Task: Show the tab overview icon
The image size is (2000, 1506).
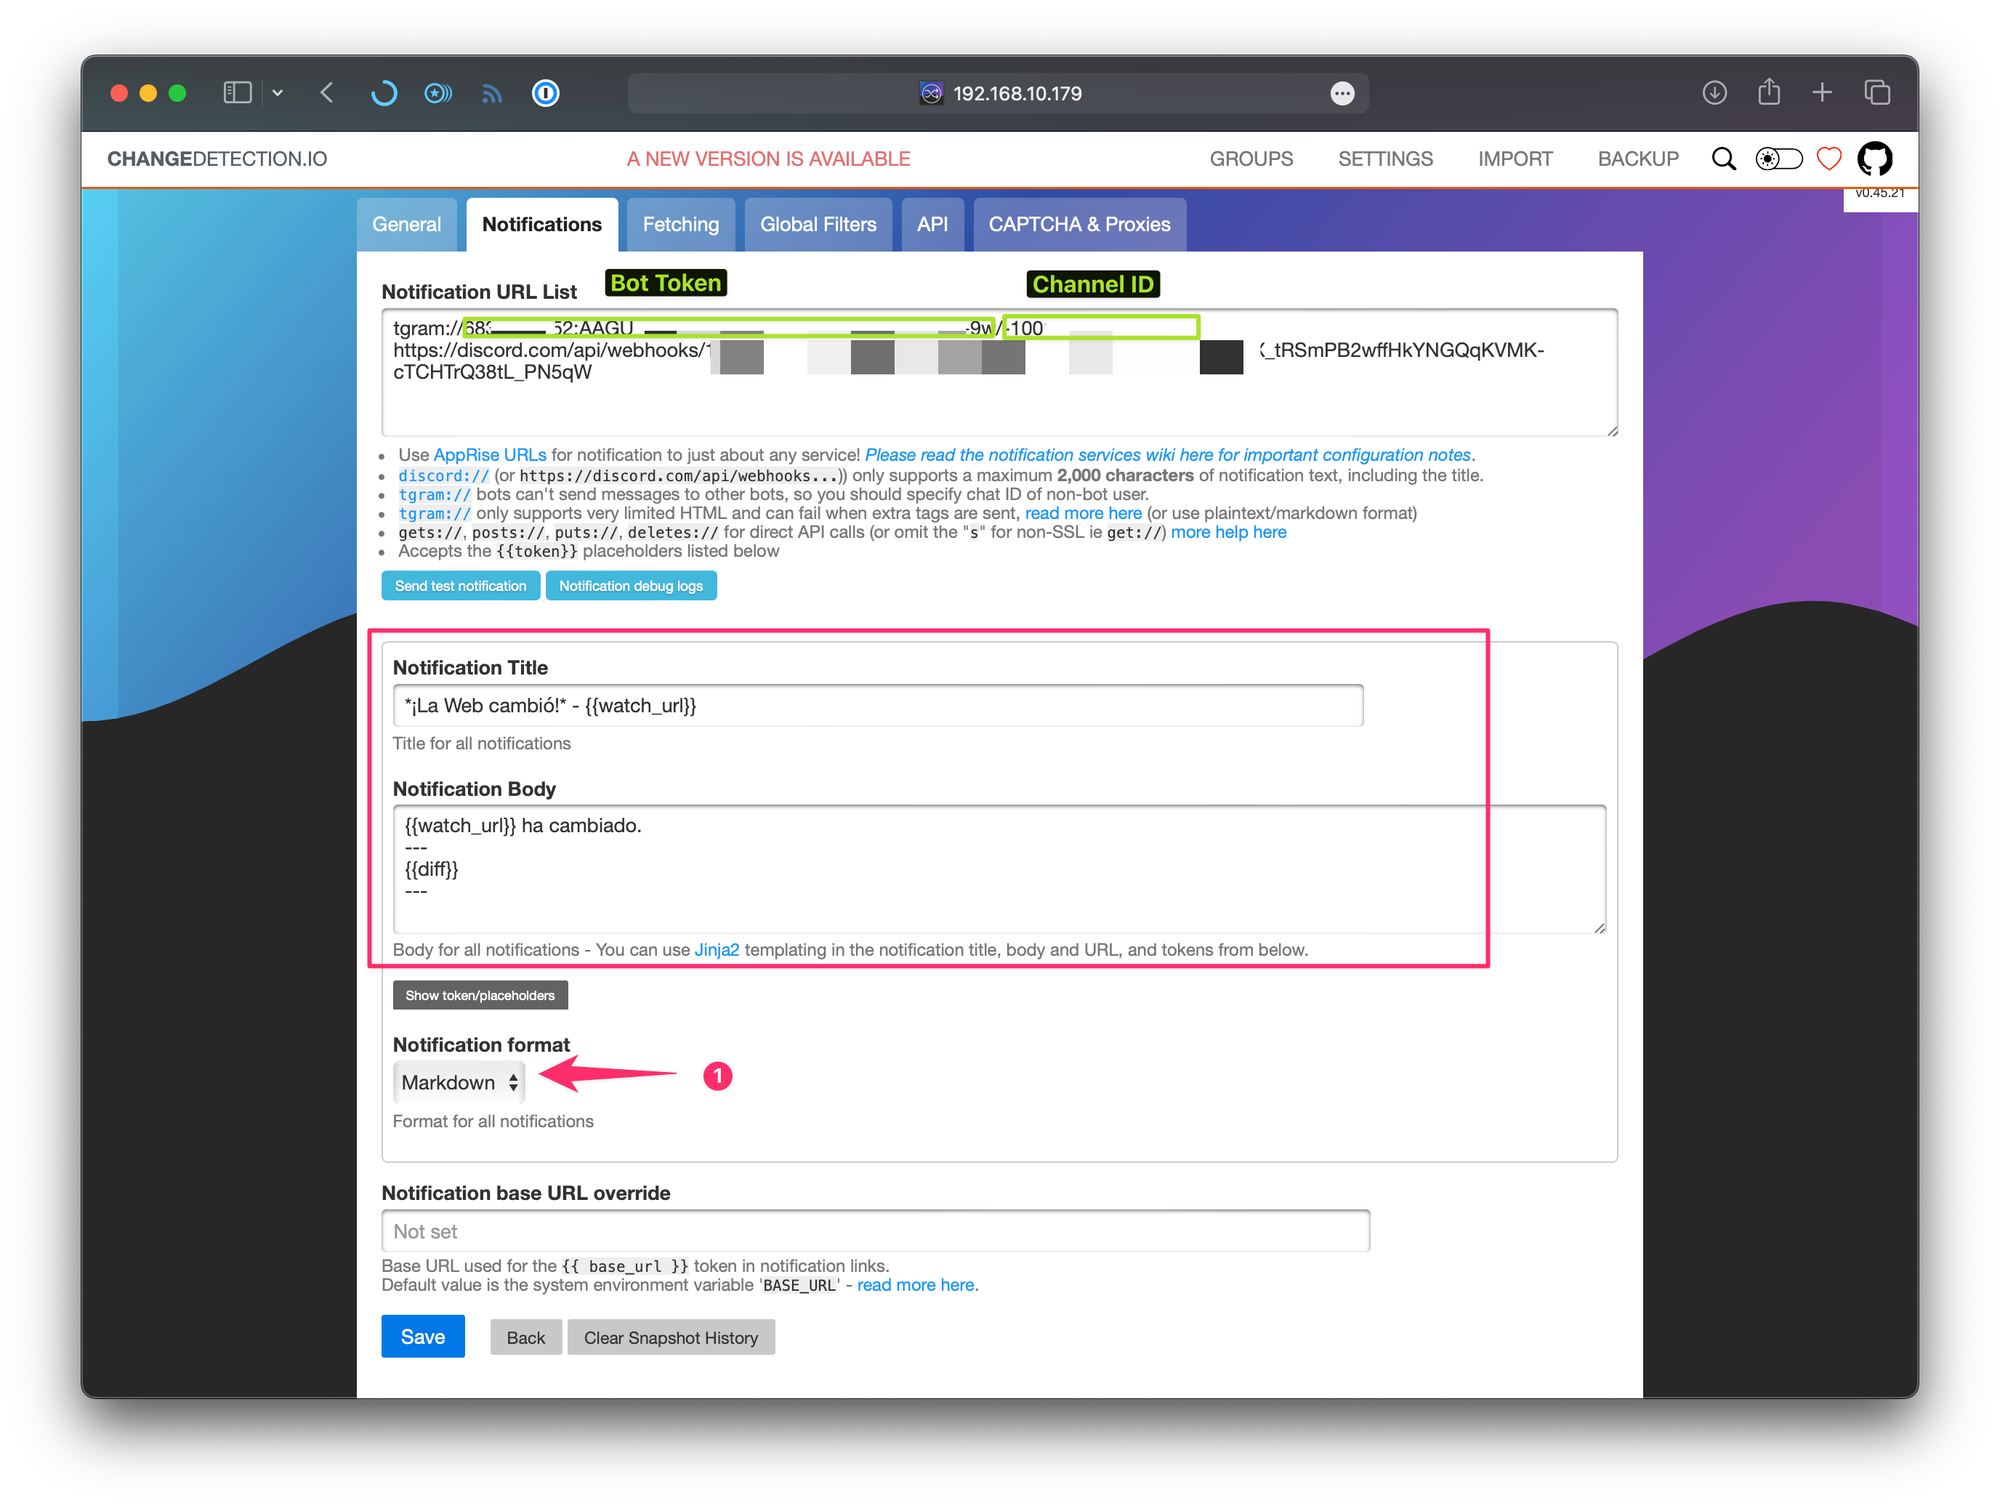Action: pyautogui.click(x=1877, y=93)
